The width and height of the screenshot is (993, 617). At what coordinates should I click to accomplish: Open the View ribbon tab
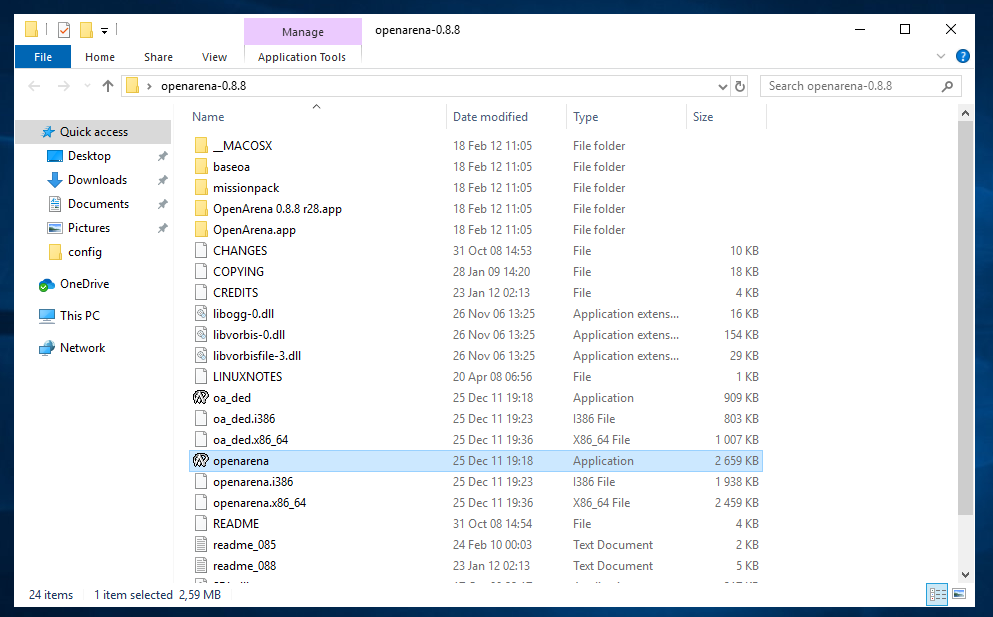coord(214,57)
